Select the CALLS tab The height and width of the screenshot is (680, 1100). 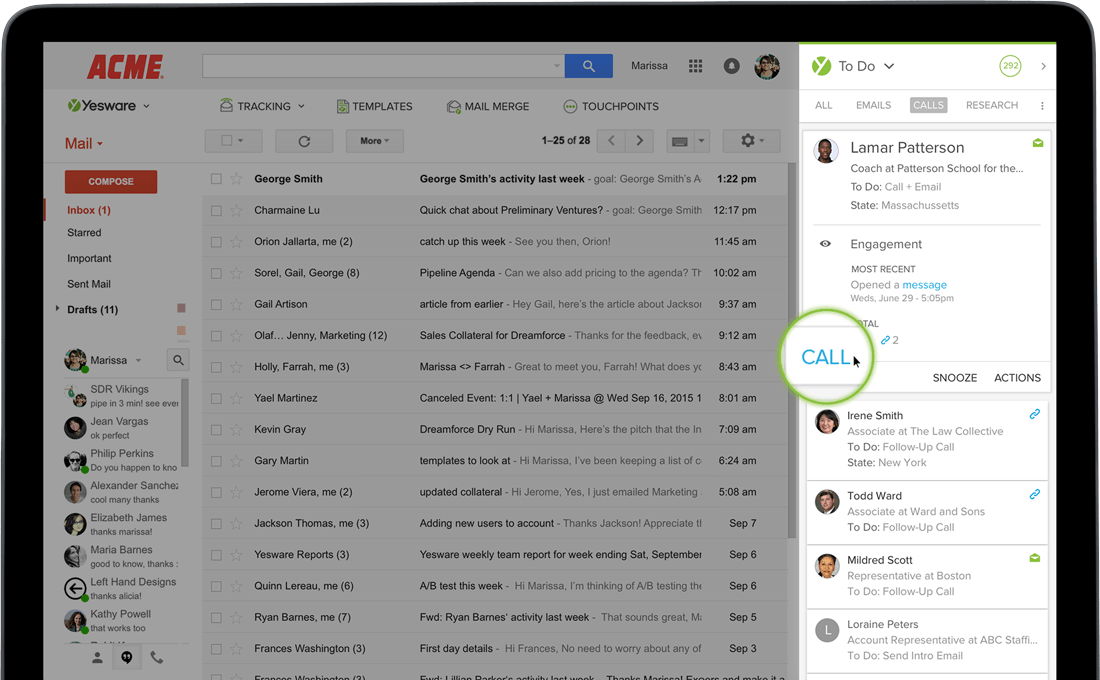[x=928, y=105]
